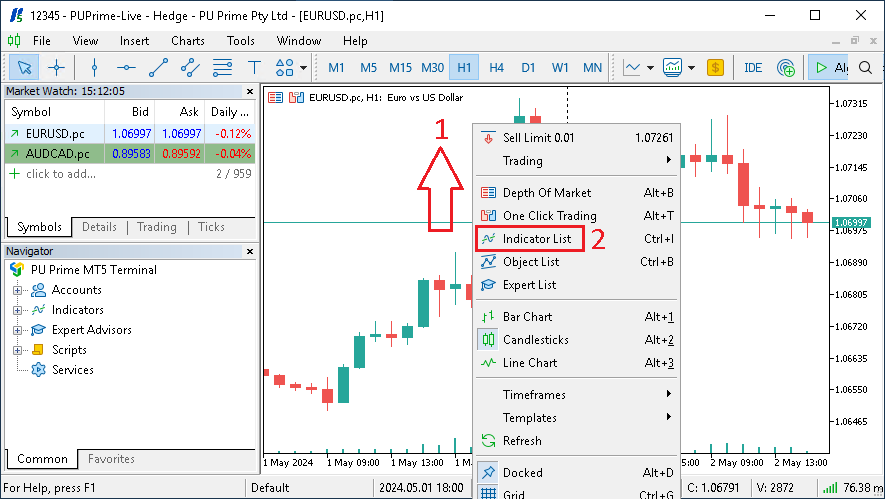Open Timeframes submenu in context menu
This screenshot has height=499, width=885.
pos(576,395)
